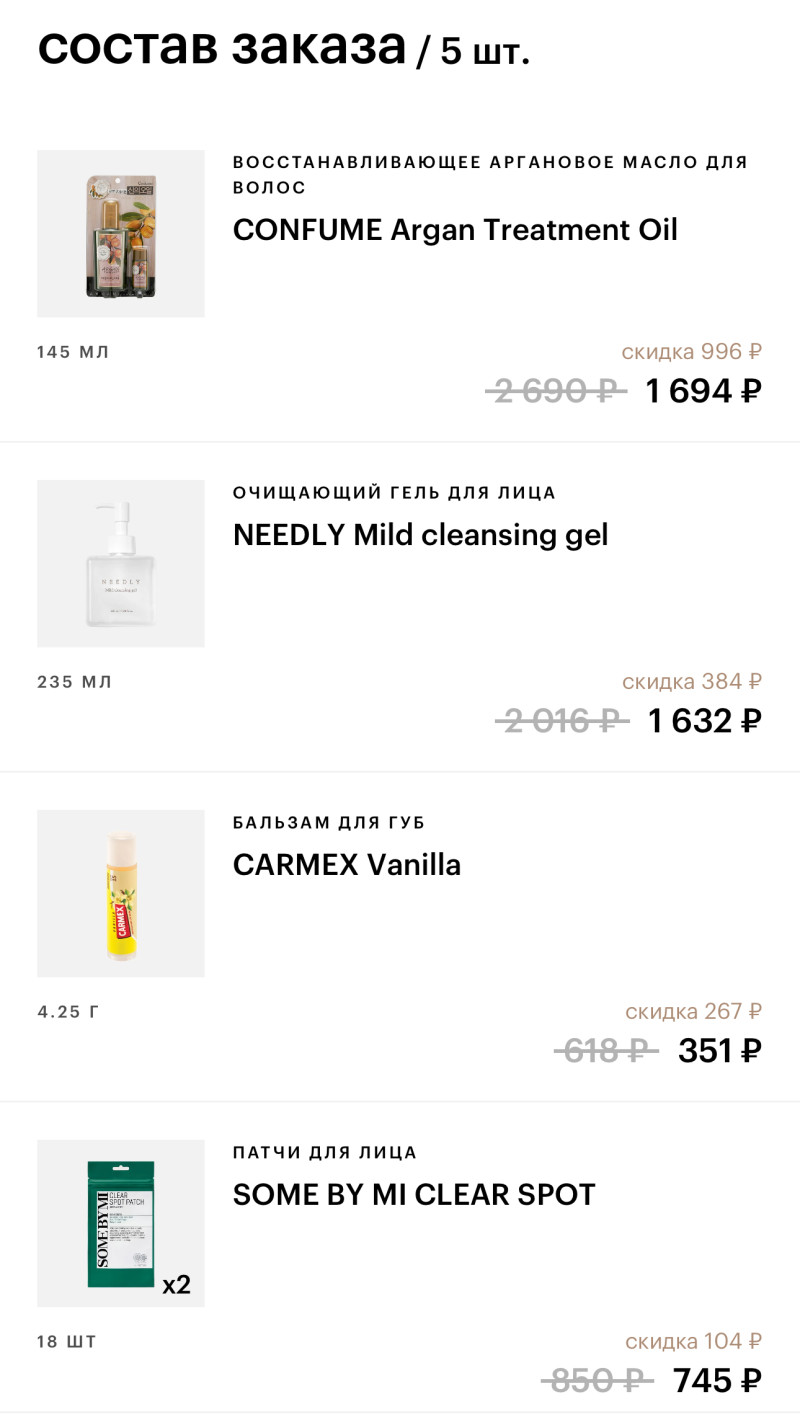Image resolution: width=800 pixels, height=1425 pixels.
Task: Select the CARMEX Vanilla product name
Action: (x=346, y=865)
